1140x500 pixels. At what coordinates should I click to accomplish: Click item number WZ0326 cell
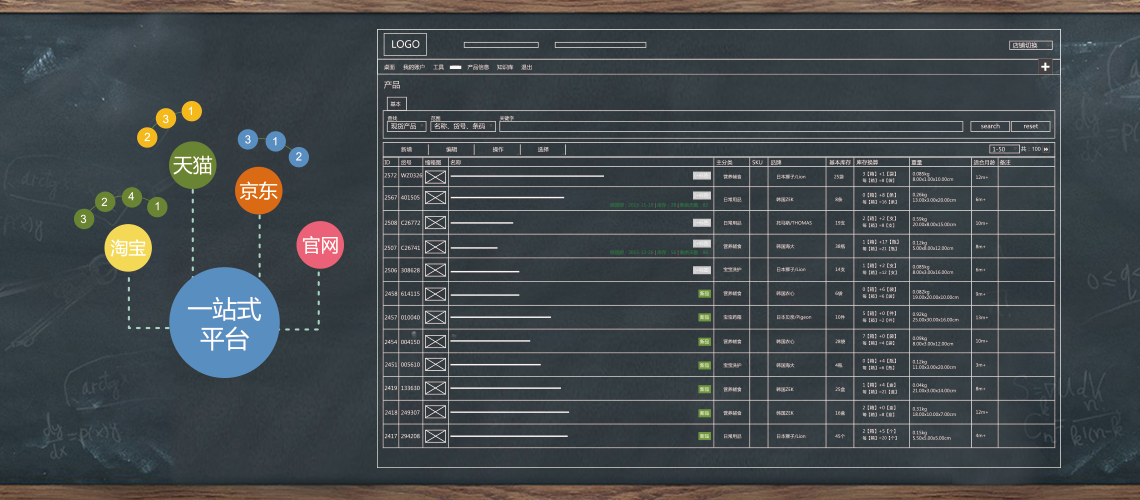click(412, 176)
